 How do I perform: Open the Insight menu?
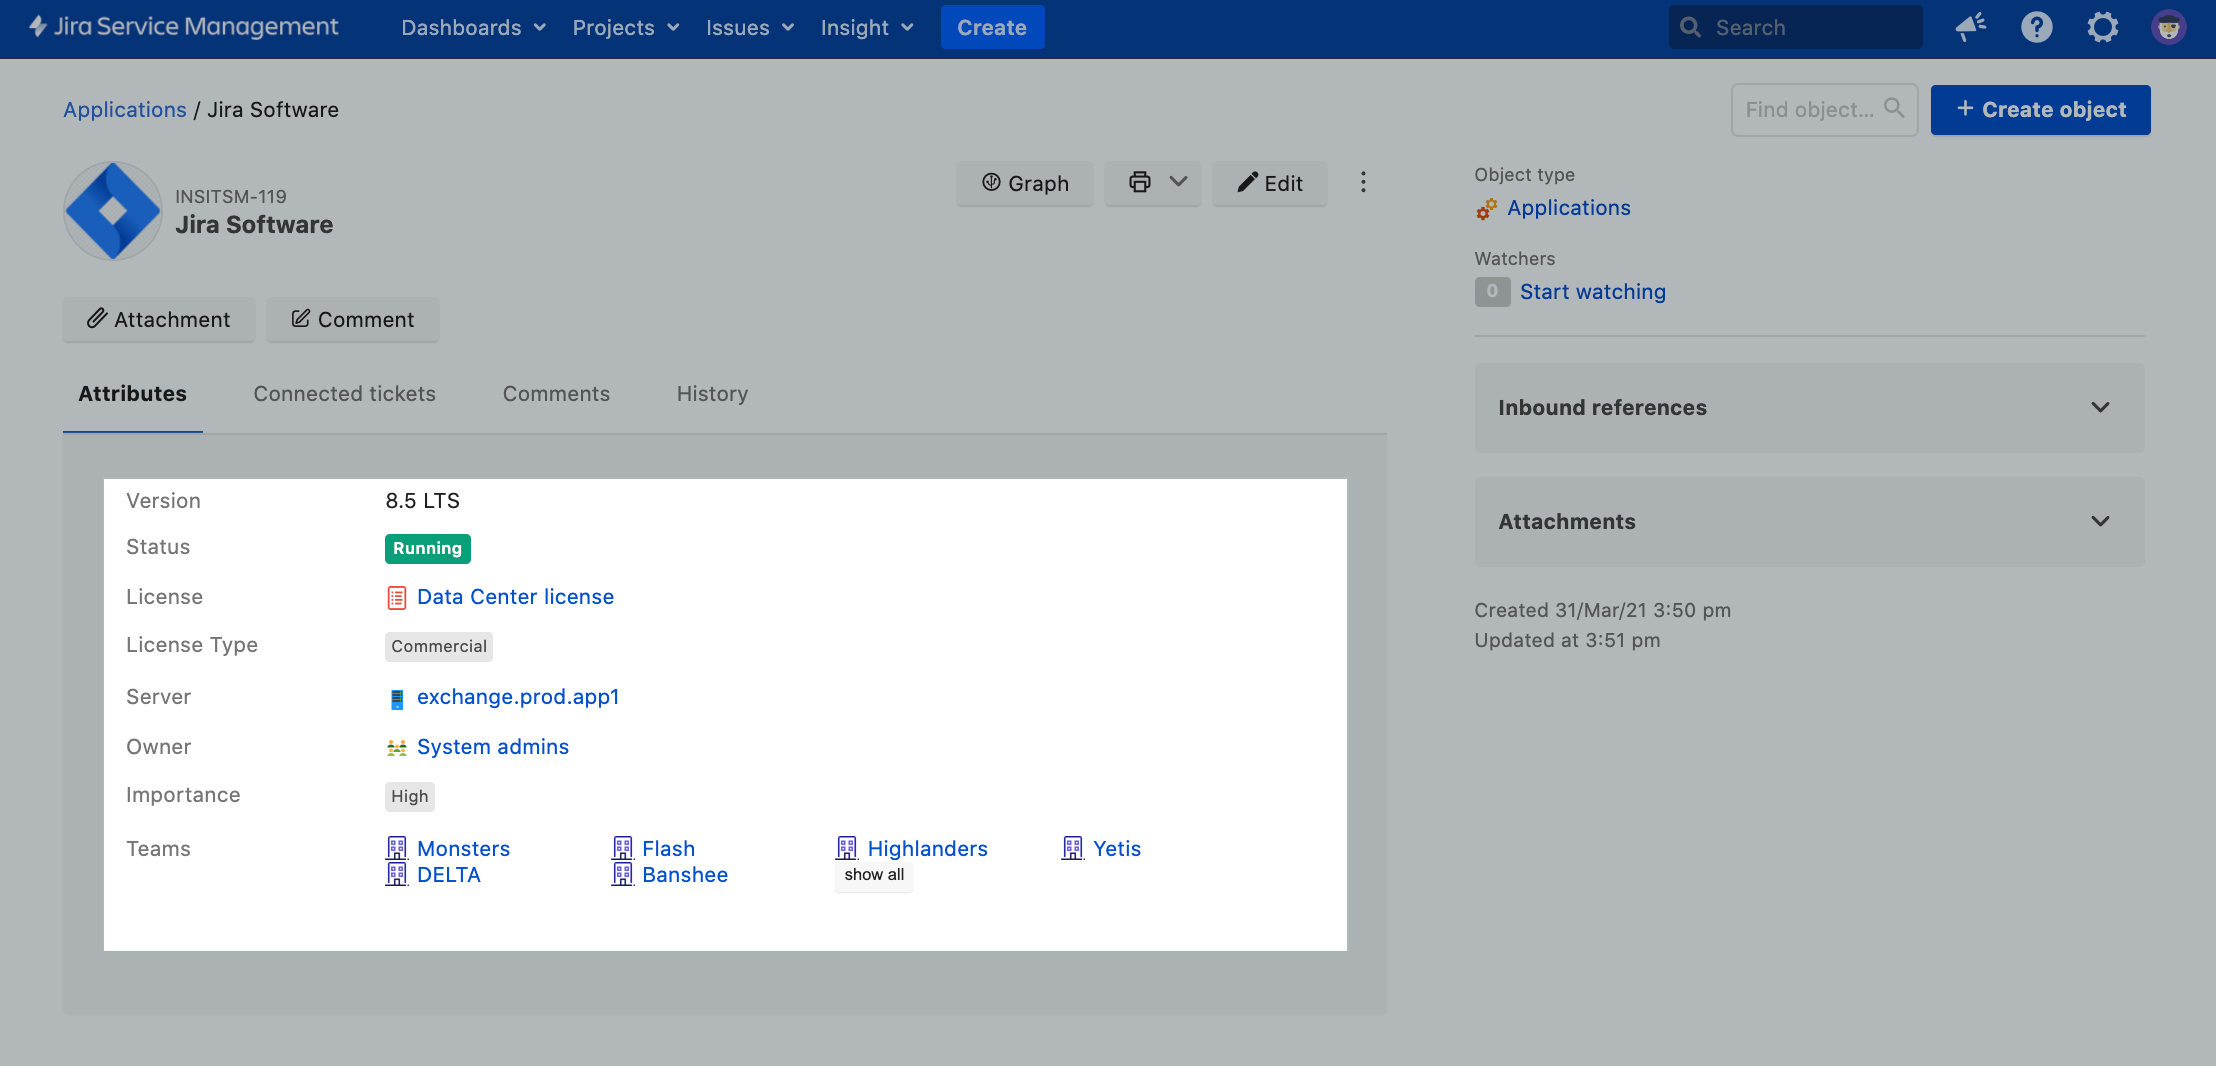[866, 28]
